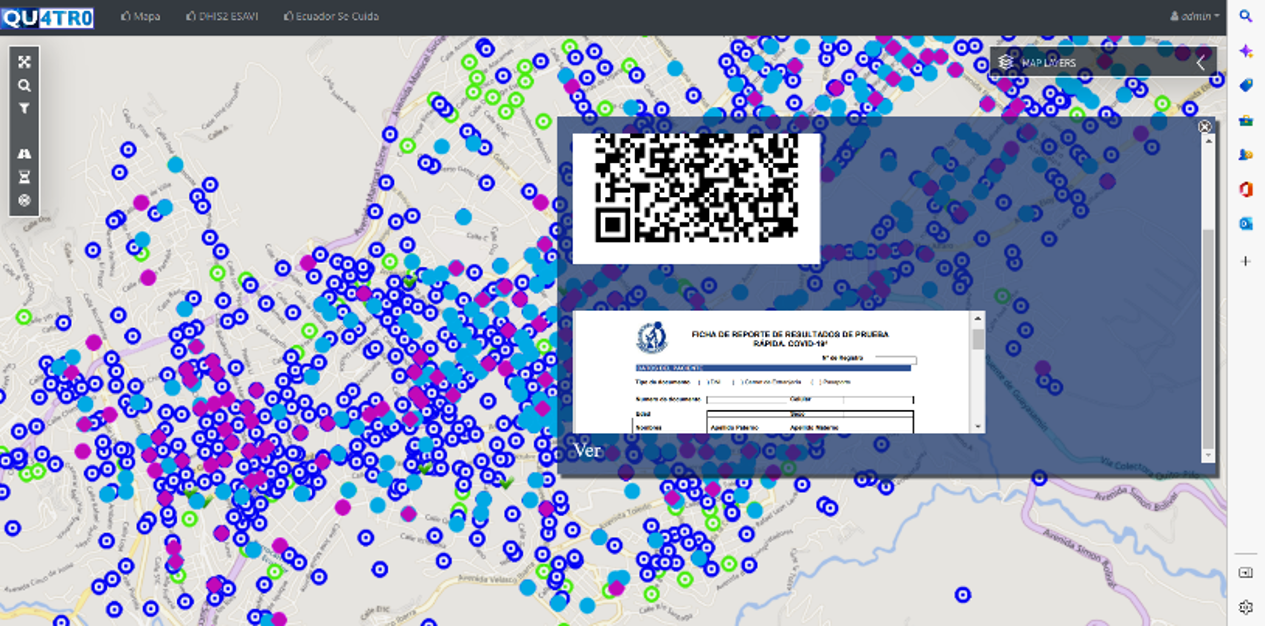Close the QR code popup overlay
The width and height of the screenshot is (1265, 626).
1205,127
